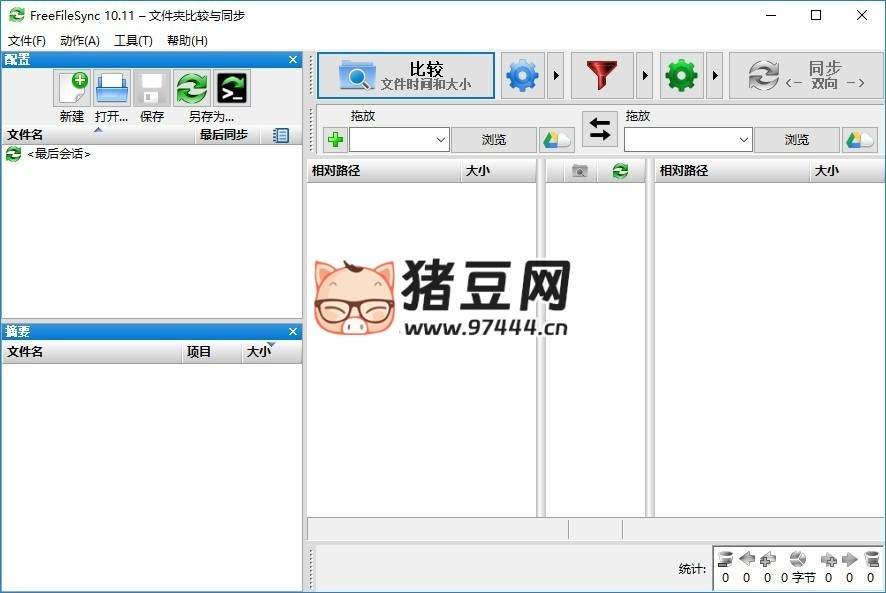The width and height of the screenshot is (886, 593).
Task: Open the 工具(T) menu
Action: pyautogui.click(x=133, y=41)
